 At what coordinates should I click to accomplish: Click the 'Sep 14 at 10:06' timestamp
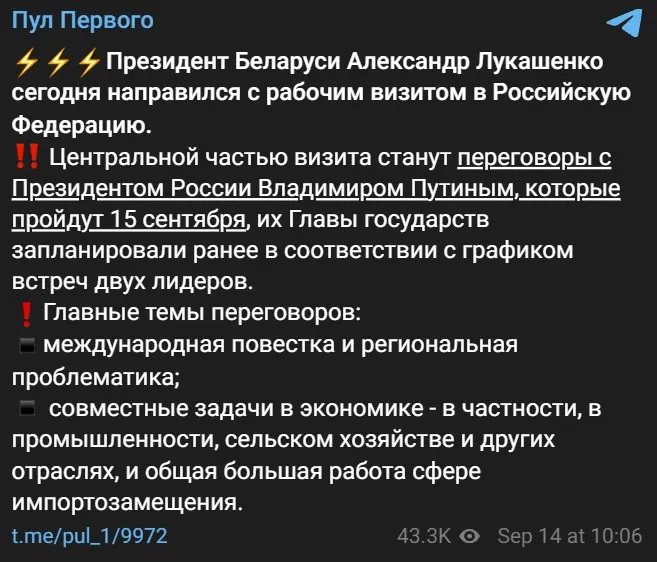(569, 536)
